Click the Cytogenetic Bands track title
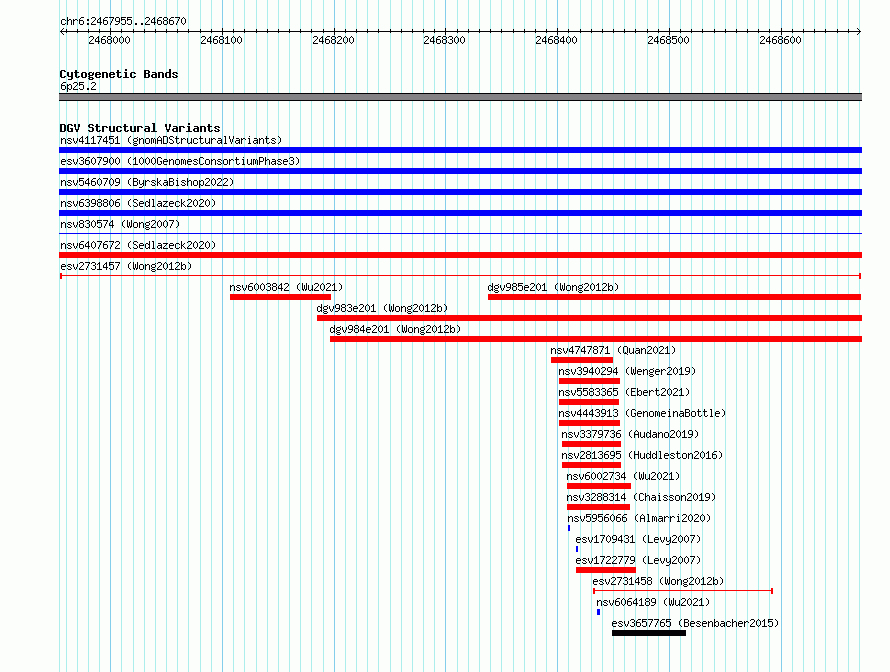 pyautogui.click(x=119, y=74)
